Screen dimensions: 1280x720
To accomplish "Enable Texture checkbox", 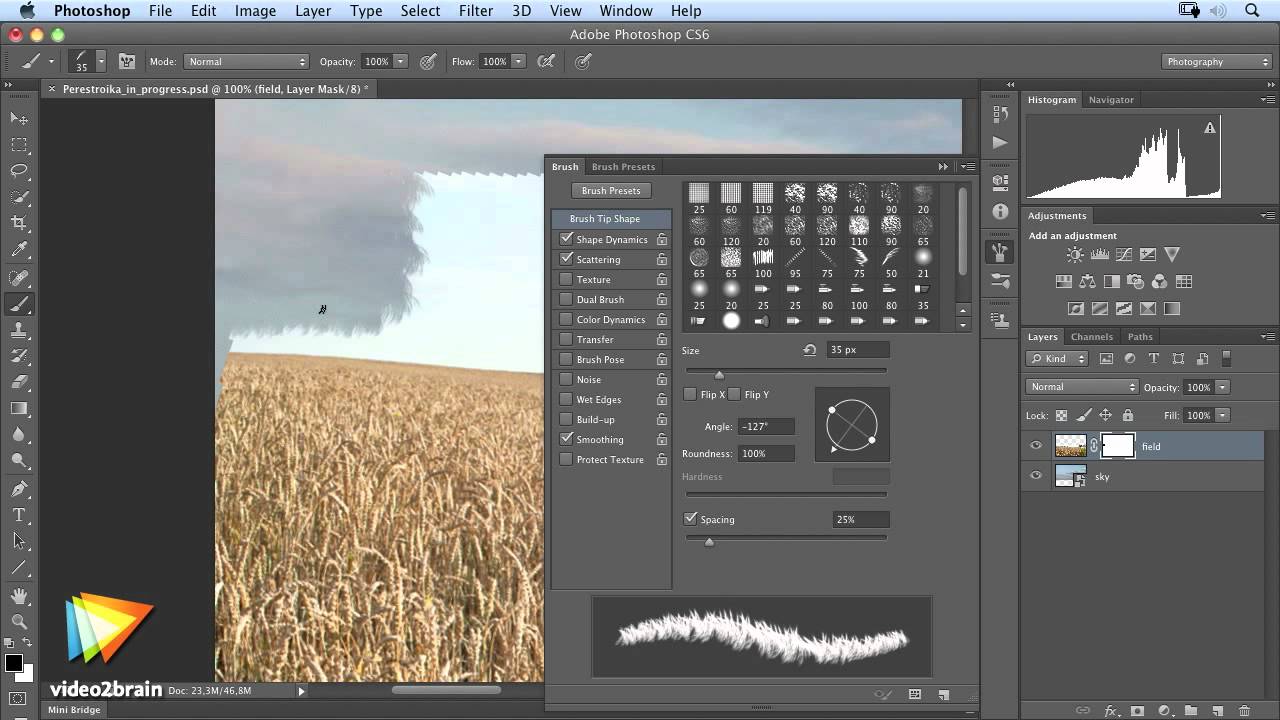I will (567, 279).
